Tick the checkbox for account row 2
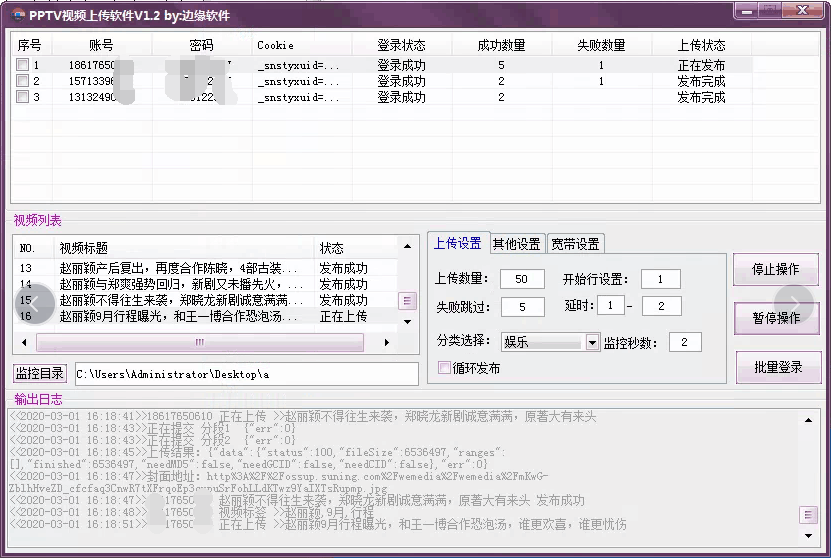831x558 pixels. [x=22, y=81]
